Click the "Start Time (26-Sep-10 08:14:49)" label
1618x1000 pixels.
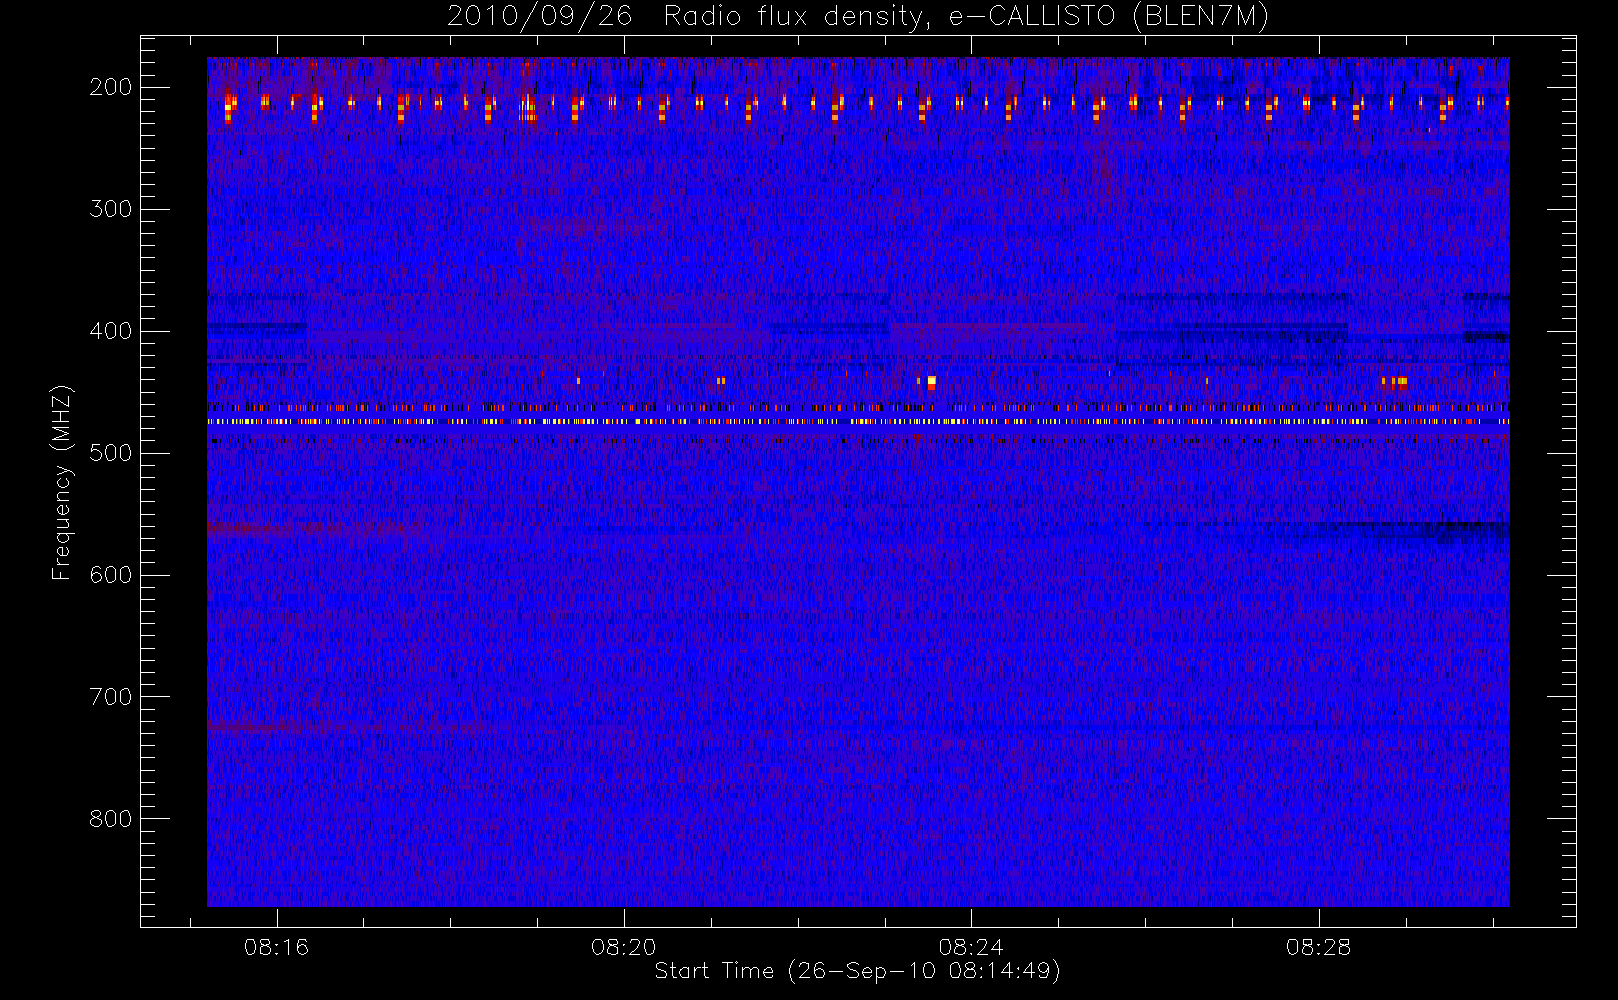[857, 971]
